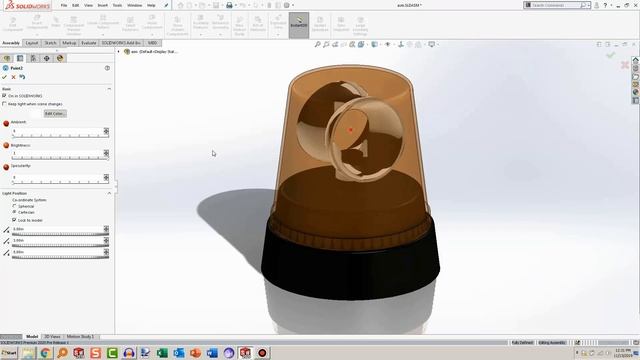
Task: Click the Zoom to Area view icon
Action: 326,44
